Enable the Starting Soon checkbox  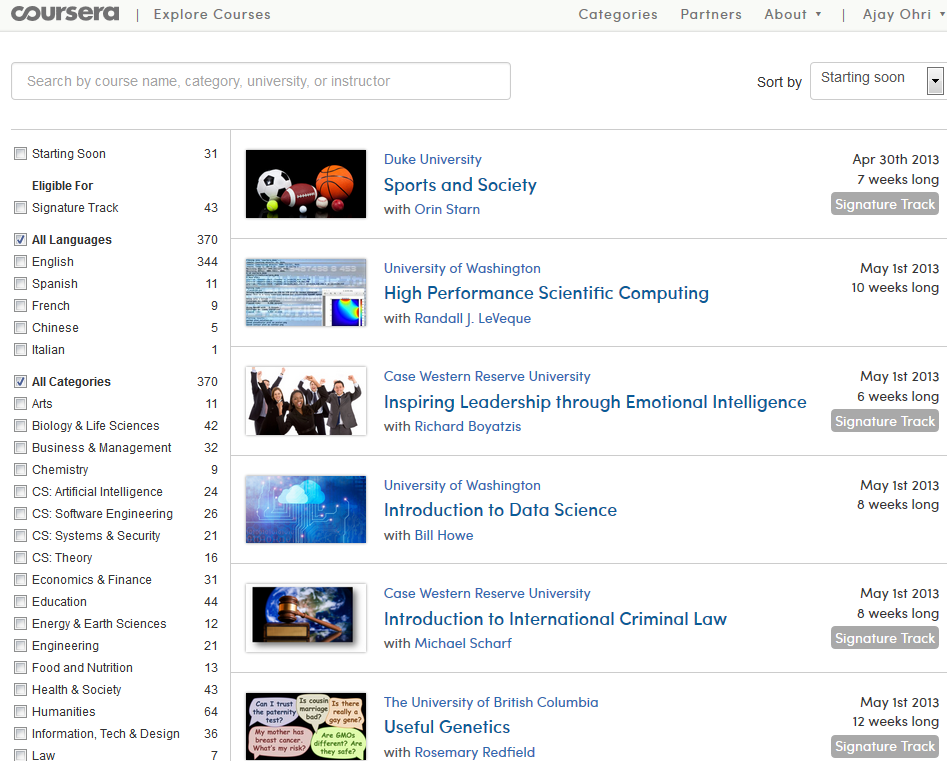[20, 154]
